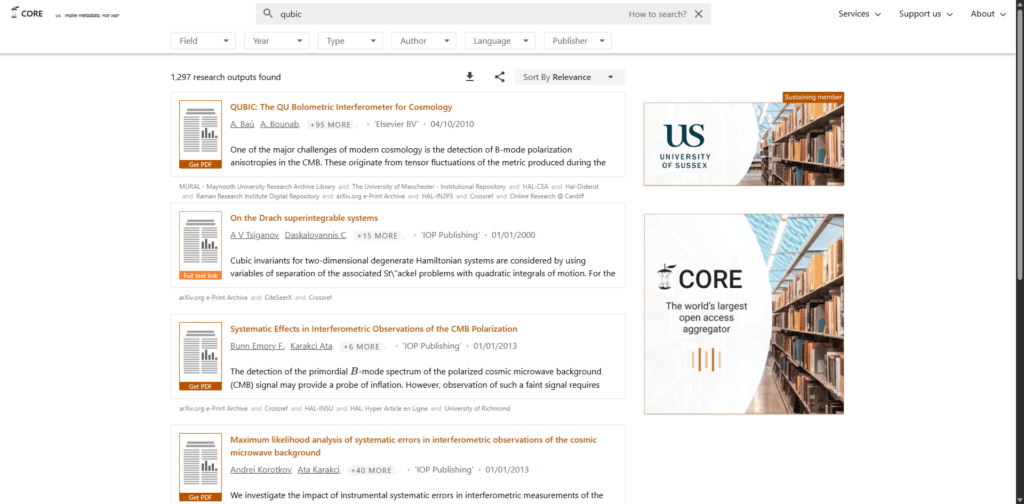Expand +40 MORE authors

pos(370,470)
